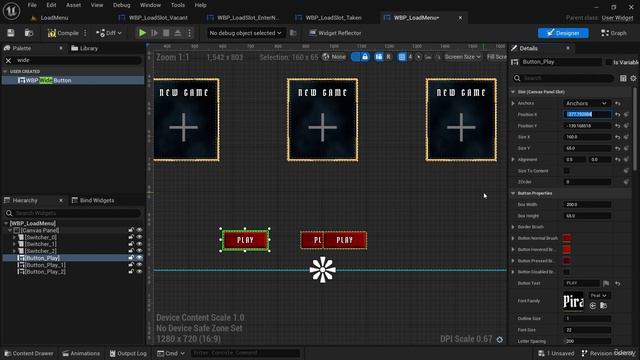640x360 pixels.
Task: Check the Size To Content checkbox
Action: pos(567,171)
